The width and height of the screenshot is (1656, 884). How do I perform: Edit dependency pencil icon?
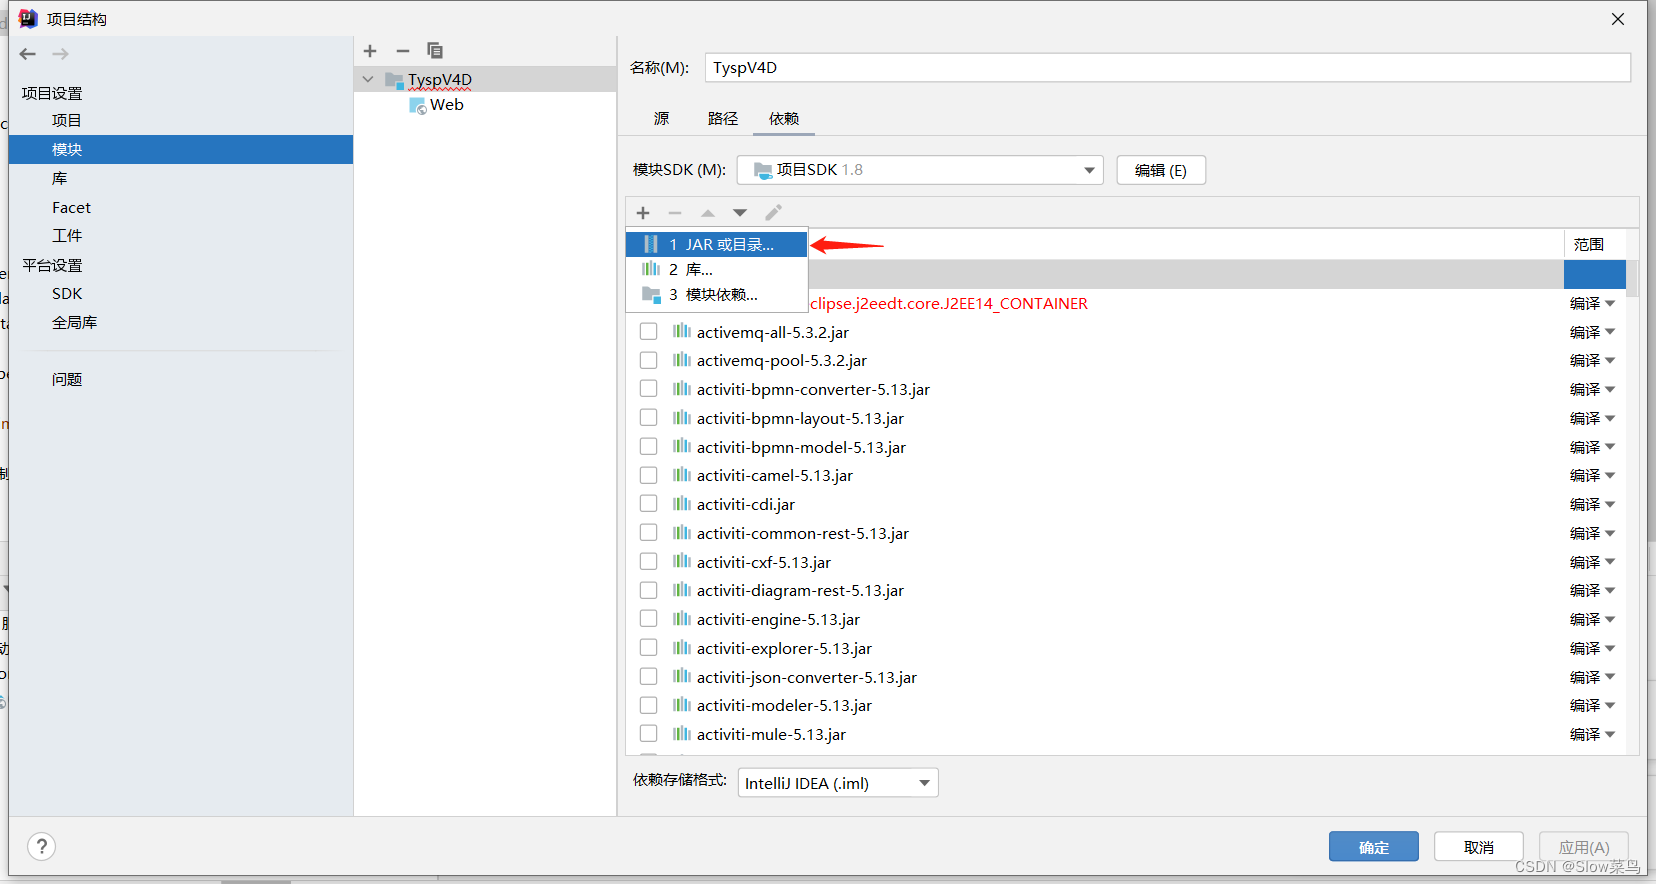pos(773,213)
